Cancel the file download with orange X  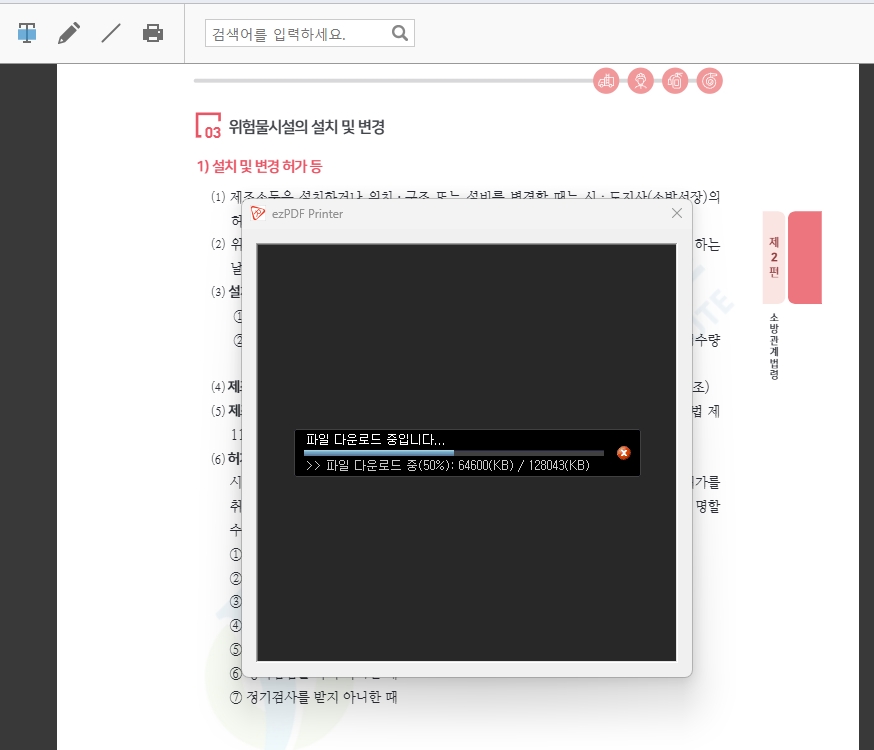[624, 453]
